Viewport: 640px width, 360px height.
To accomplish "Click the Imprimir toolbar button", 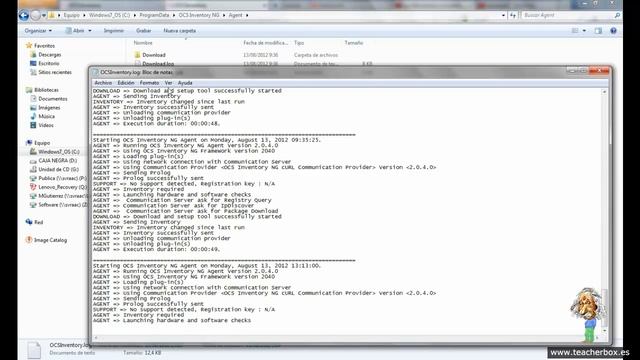I will point(113,31).
